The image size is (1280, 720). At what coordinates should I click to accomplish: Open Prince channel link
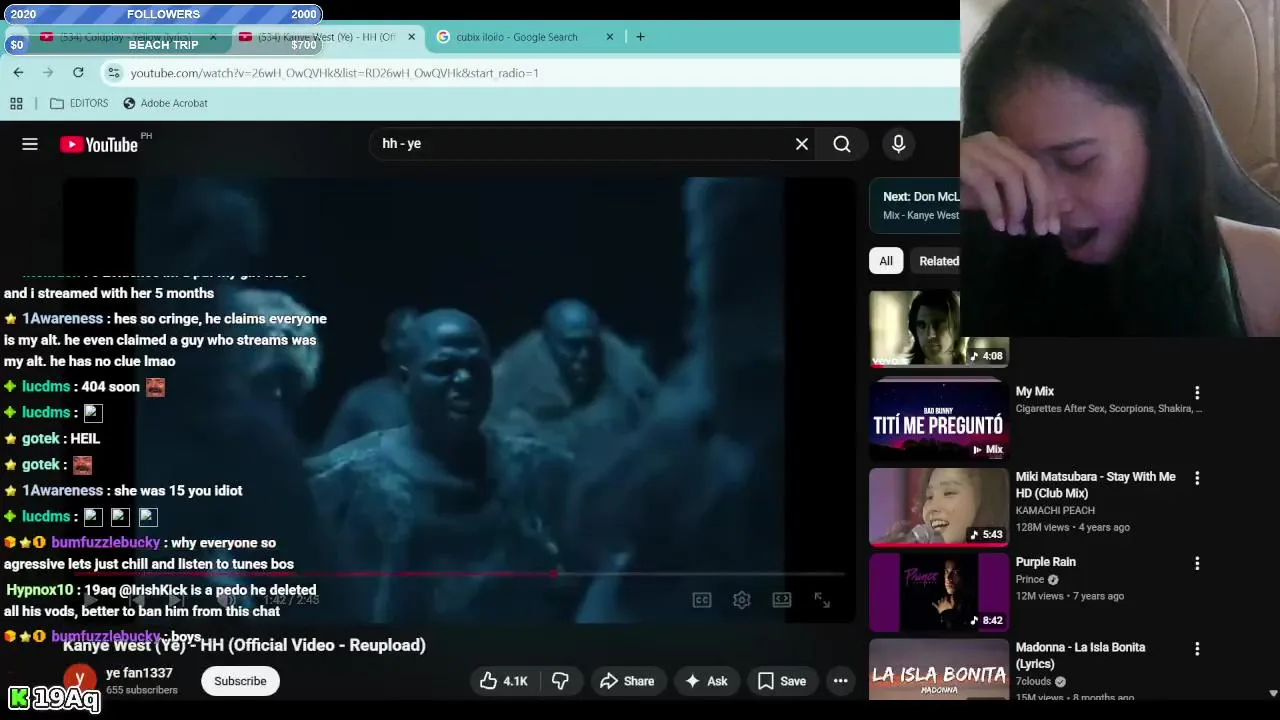coord(1030,579)
